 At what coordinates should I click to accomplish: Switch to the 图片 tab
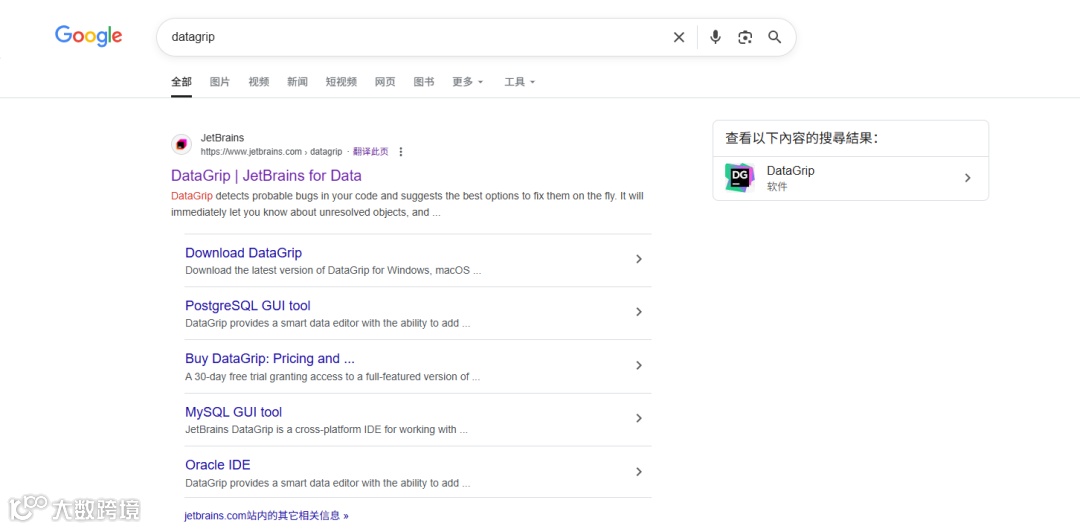pos(220,81)
